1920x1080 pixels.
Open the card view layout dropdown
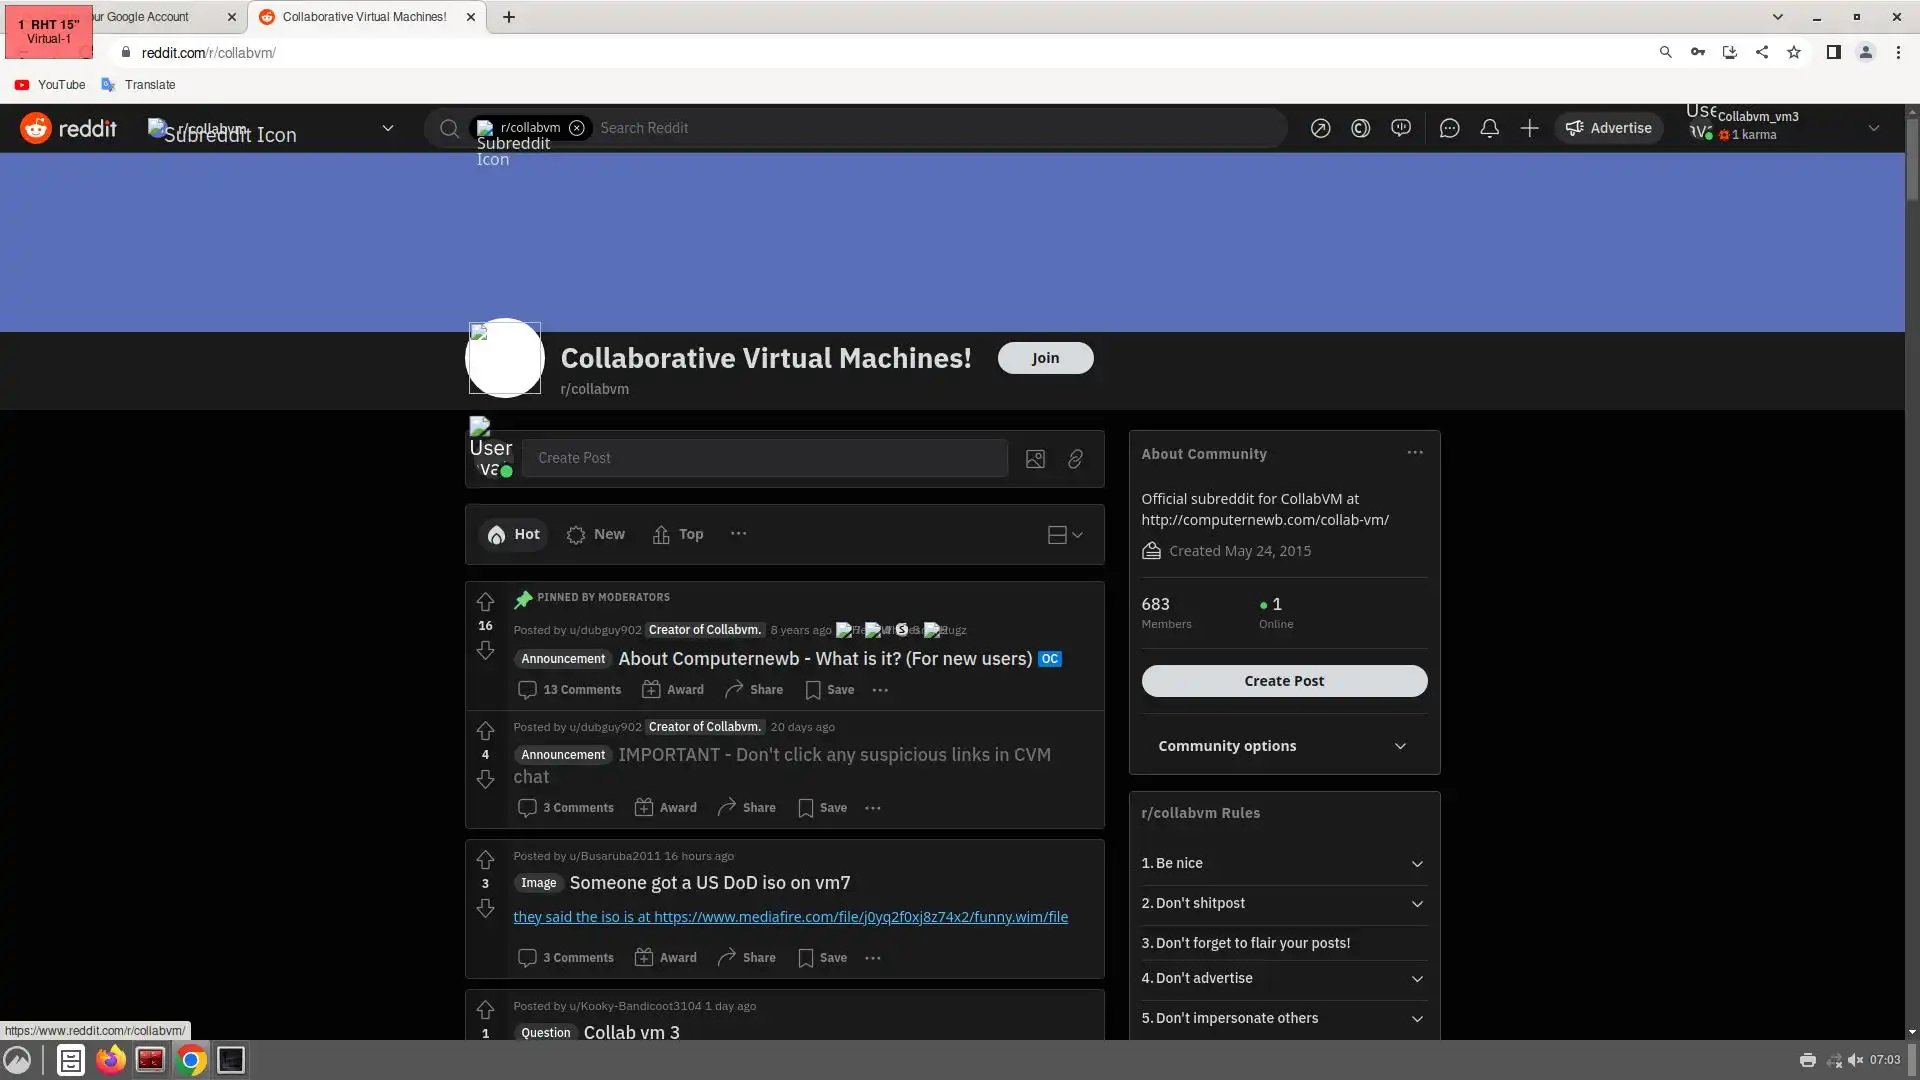pos(1065,535)
